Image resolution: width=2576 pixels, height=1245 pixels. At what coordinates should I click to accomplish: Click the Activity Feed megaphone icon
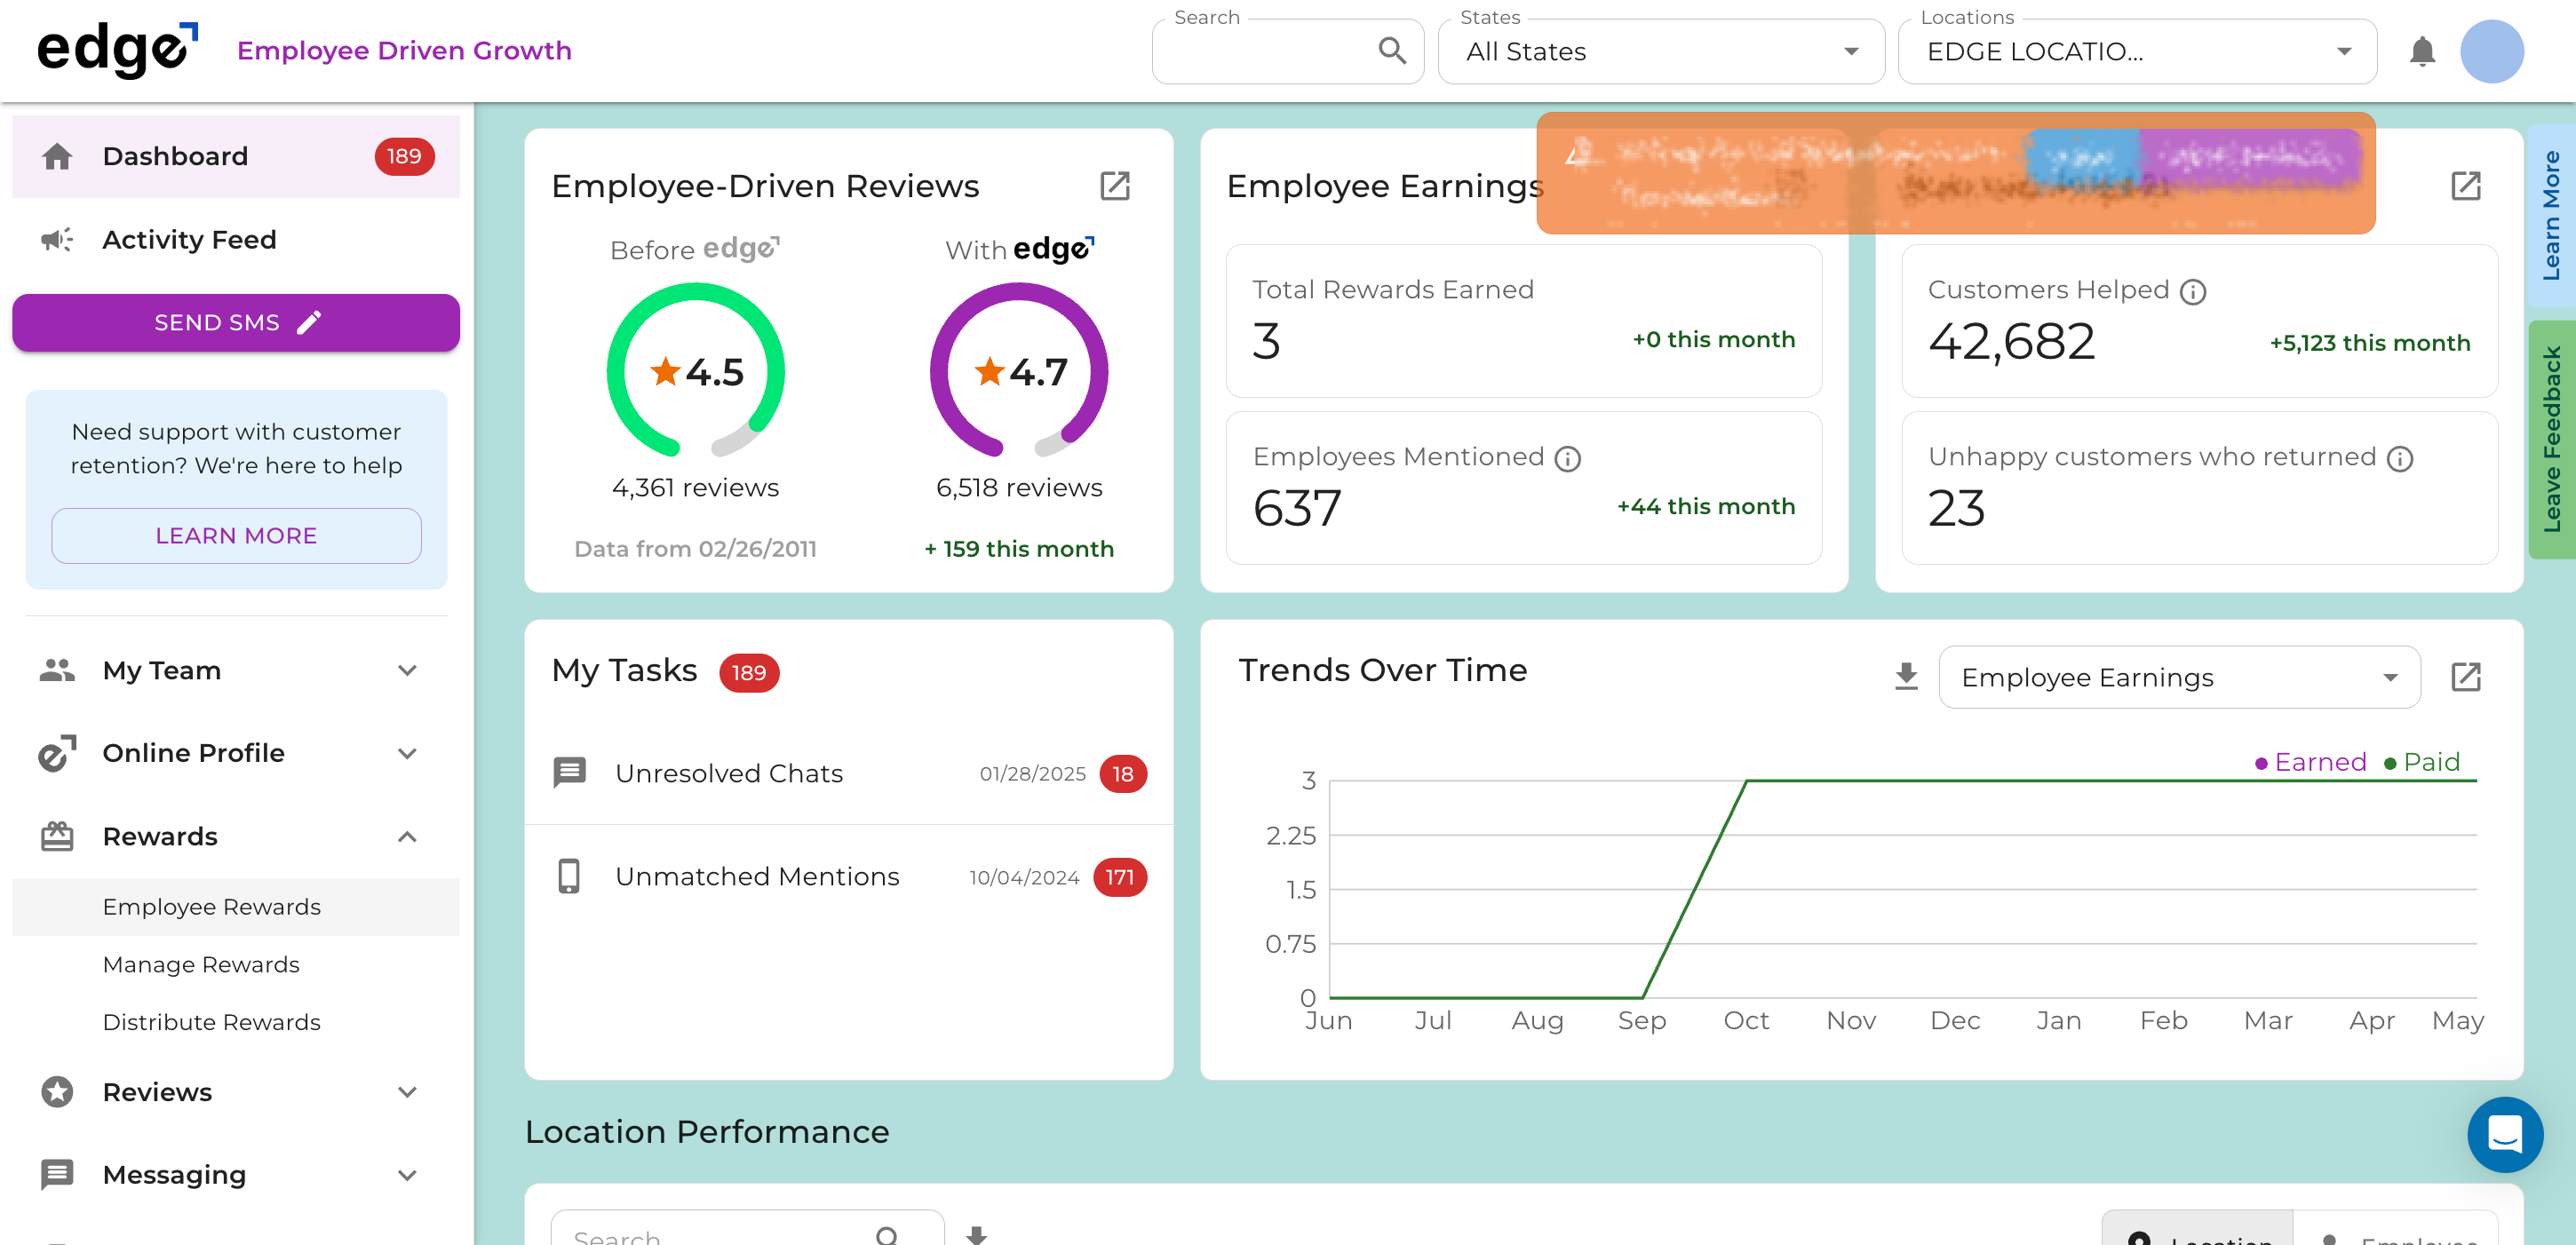57,240
